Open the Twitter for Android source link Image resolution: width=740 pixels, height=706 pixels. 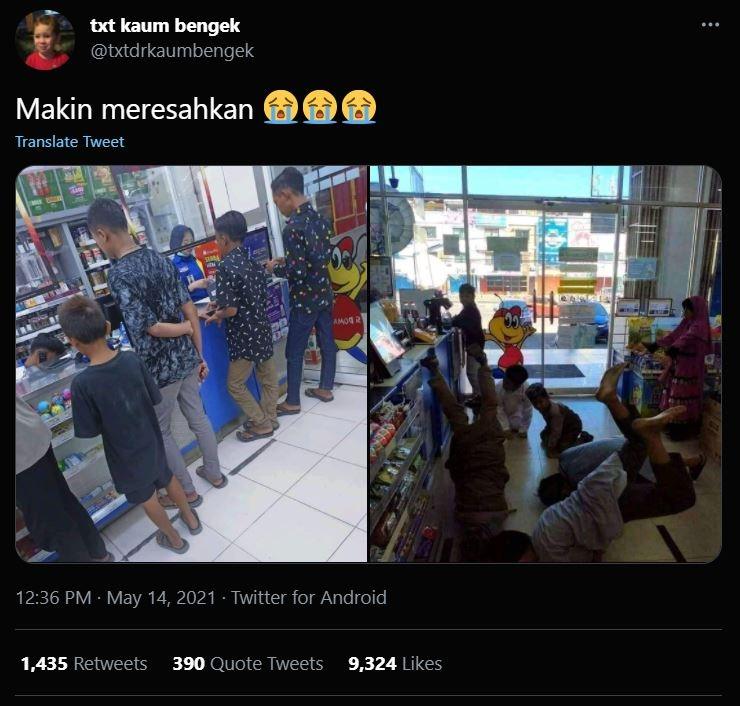click(x=309, y=597)
